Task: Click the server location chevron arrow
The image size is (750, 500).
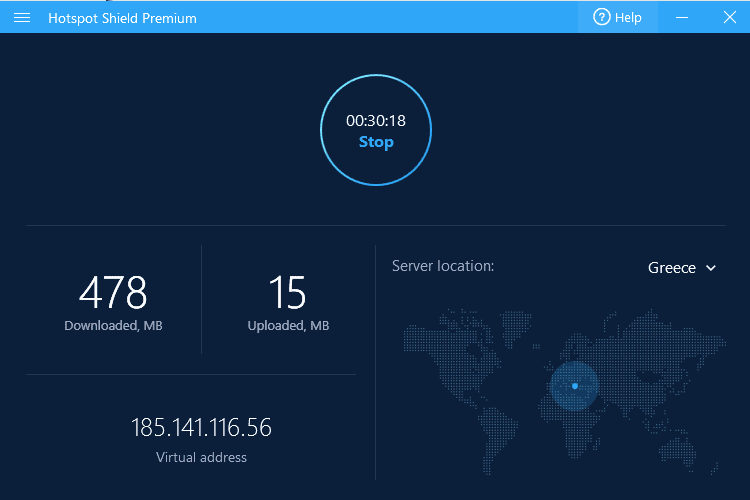Action: point(711,268)
